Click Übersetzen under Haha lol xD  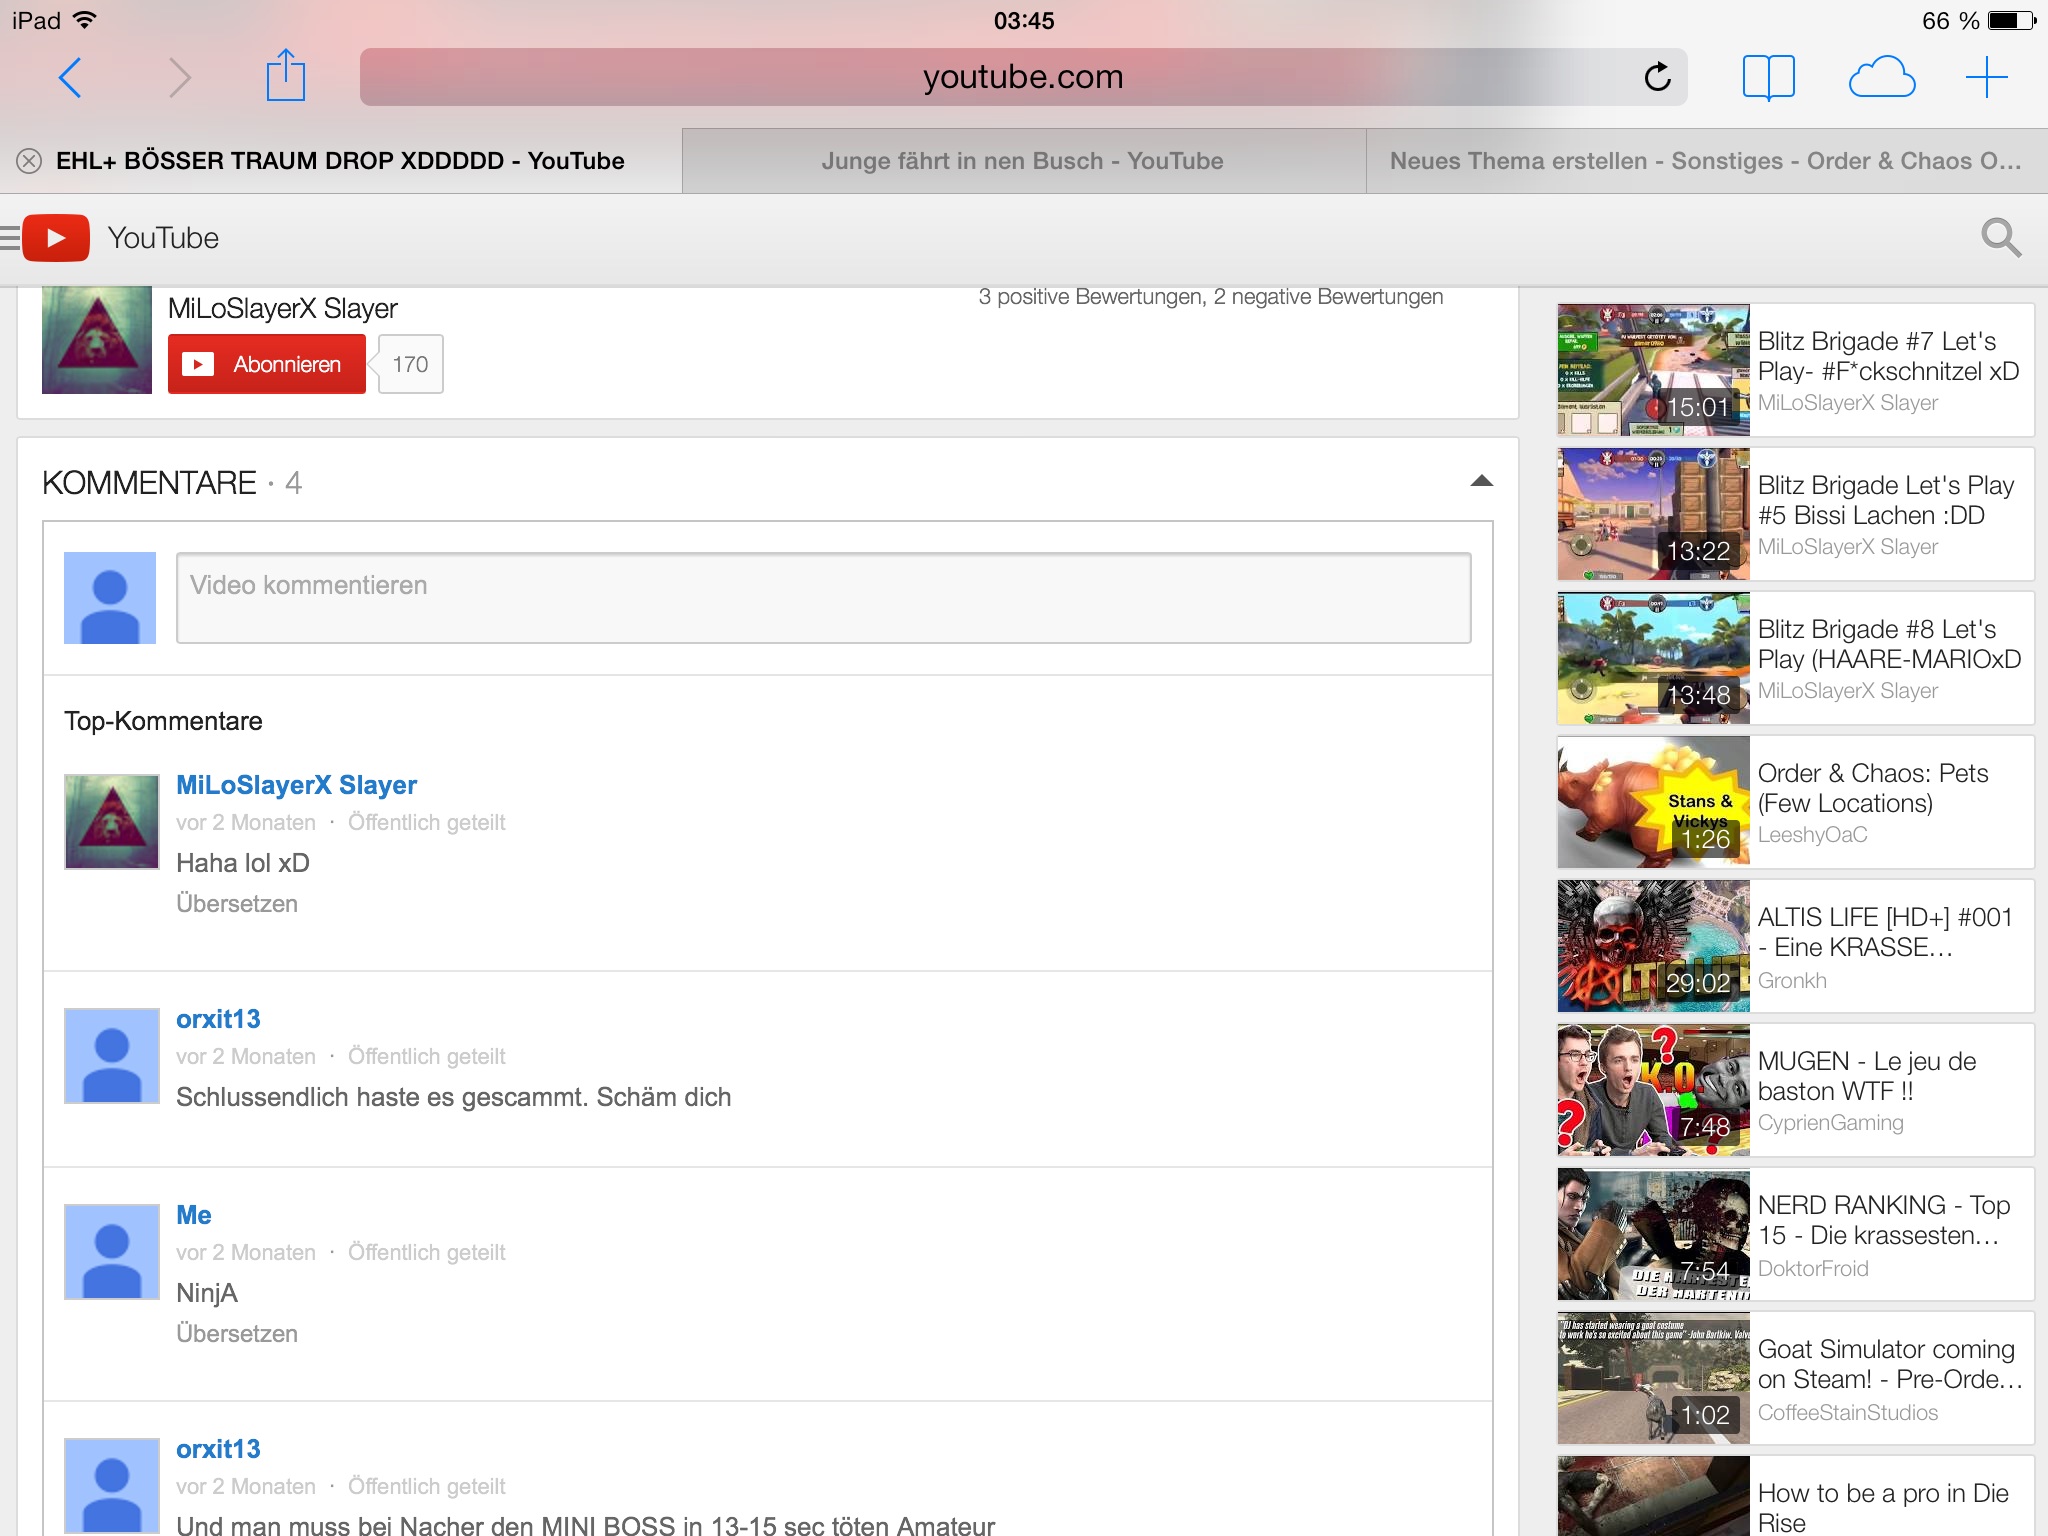coord(237,903)
